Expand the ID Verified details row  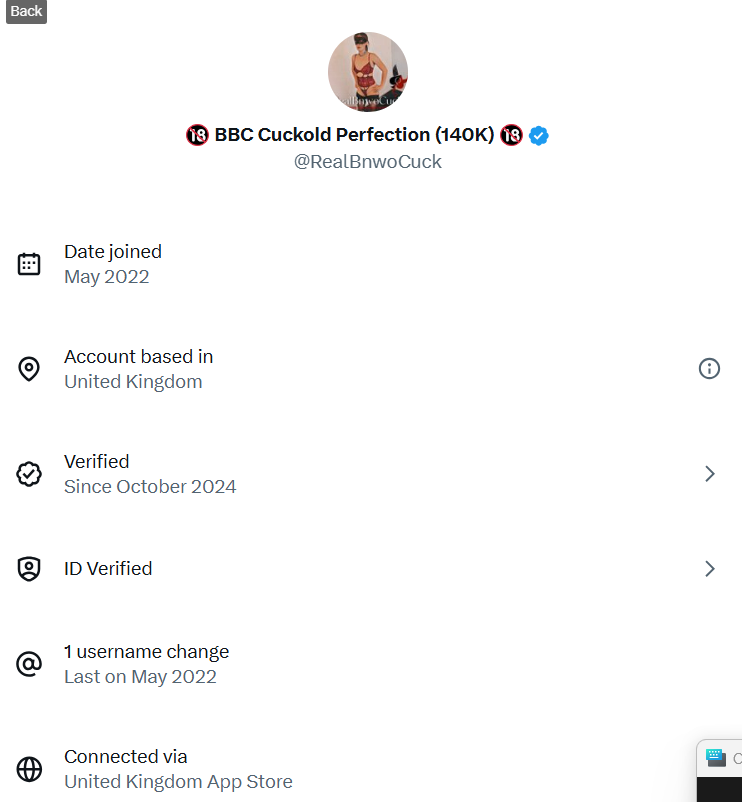click(710, 568)
